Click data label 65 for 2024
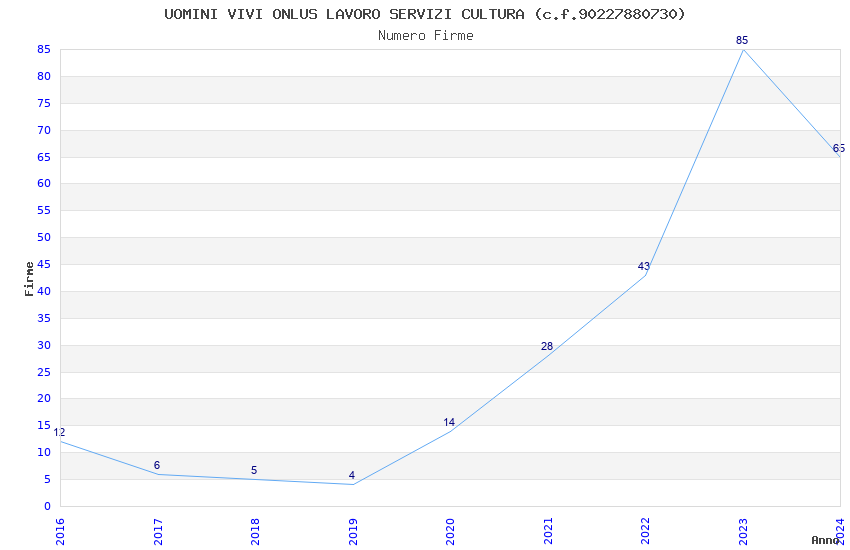The image size is (850, 550). click(x=839, y=148)
